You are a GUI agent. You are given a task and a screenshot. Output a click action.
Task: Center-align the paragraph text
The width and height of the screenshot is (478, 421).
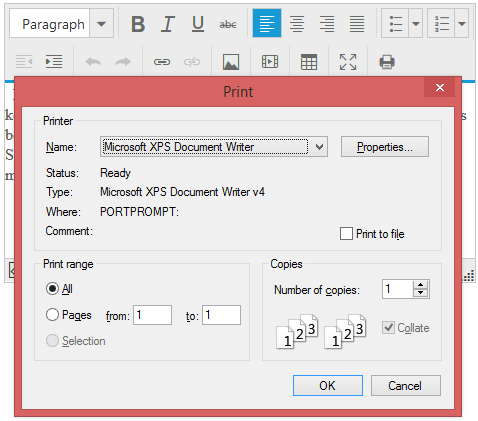pyautogui.click(x=297, y=24)
